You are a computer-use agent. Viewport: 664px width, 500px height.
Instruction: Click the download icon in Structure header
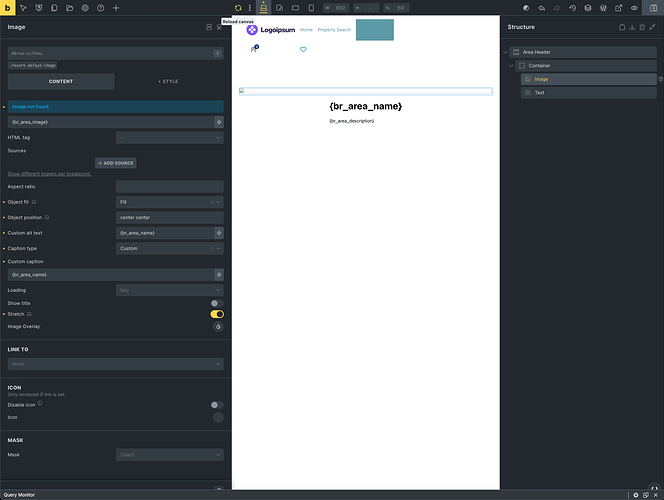click(632, 27)
